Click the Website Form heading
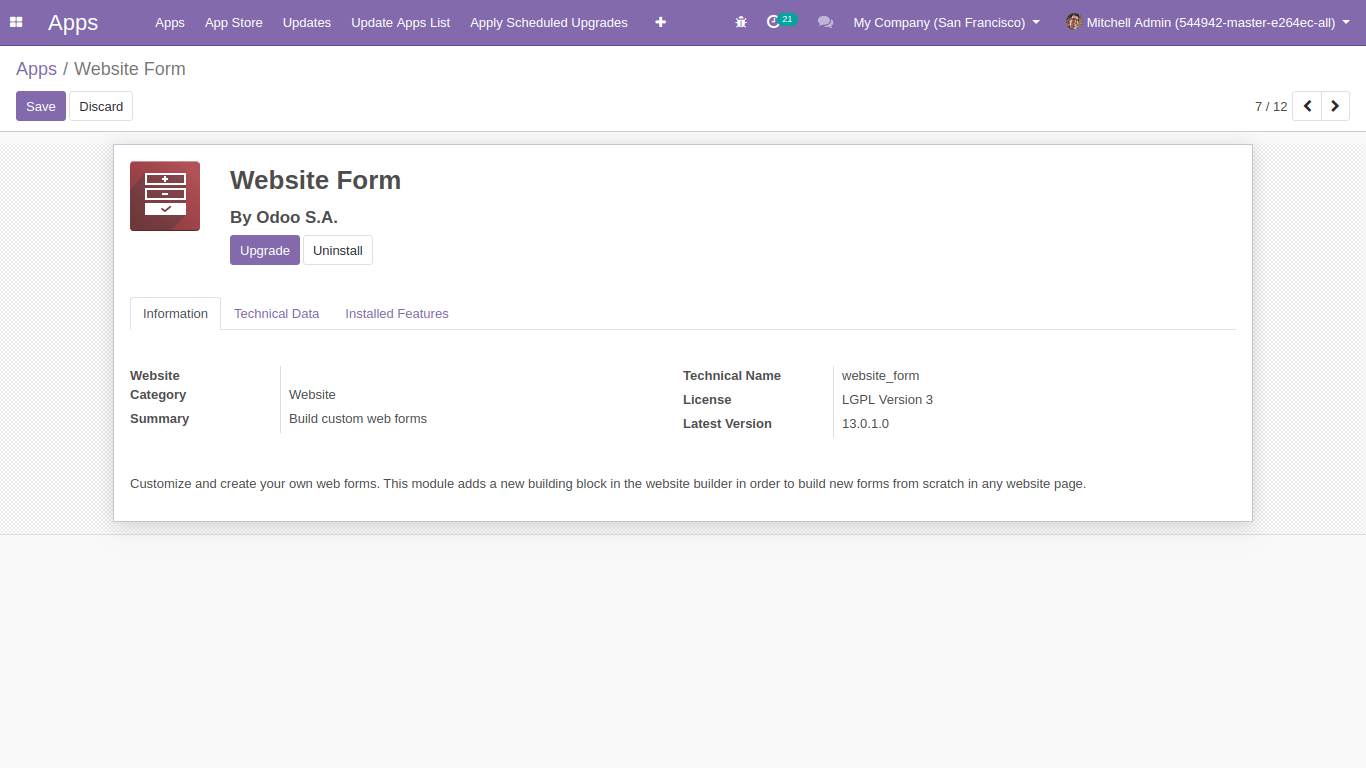Image resolution: width=1366 pixels, height=768 pixels. [x=315, y=180]
